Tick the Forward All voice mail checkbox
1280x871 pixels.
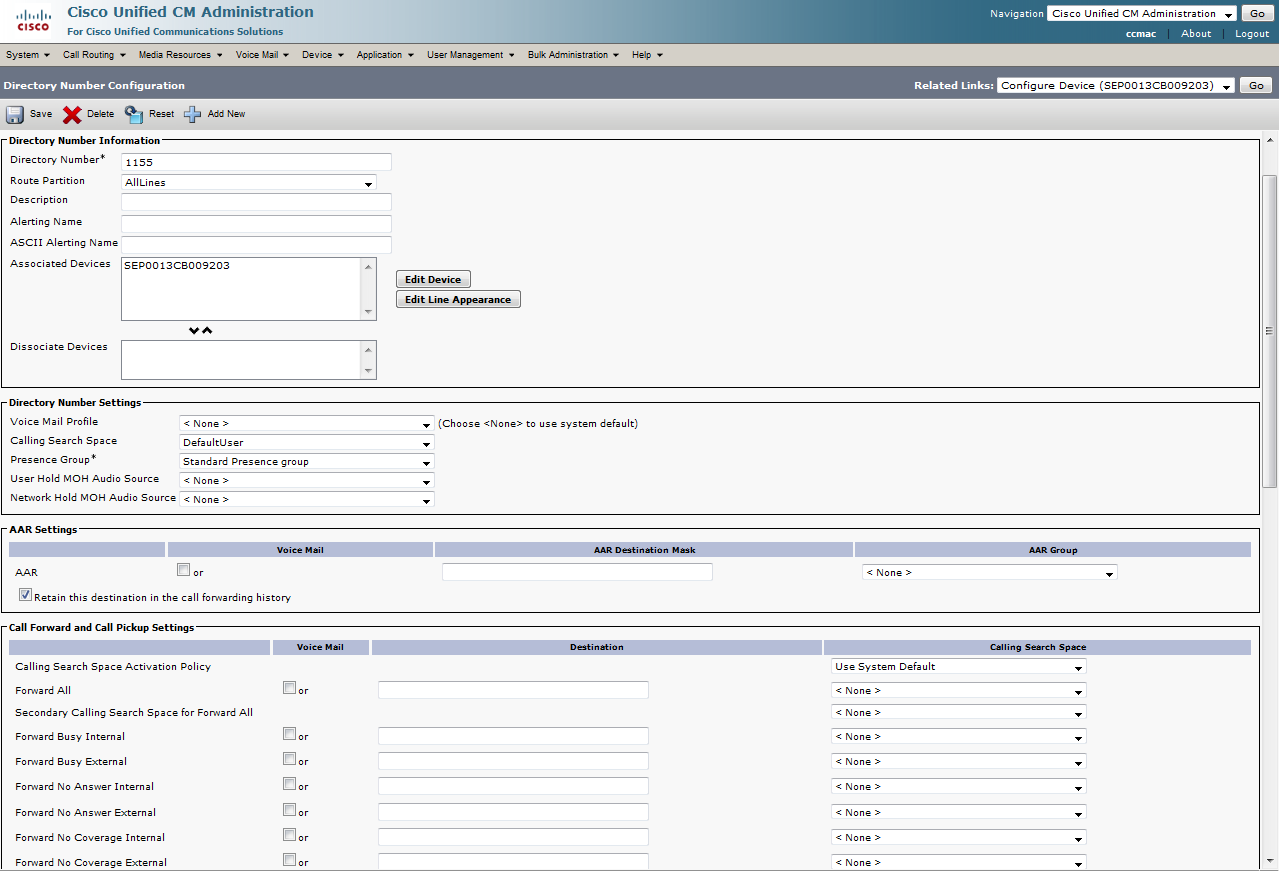(289, 688)
